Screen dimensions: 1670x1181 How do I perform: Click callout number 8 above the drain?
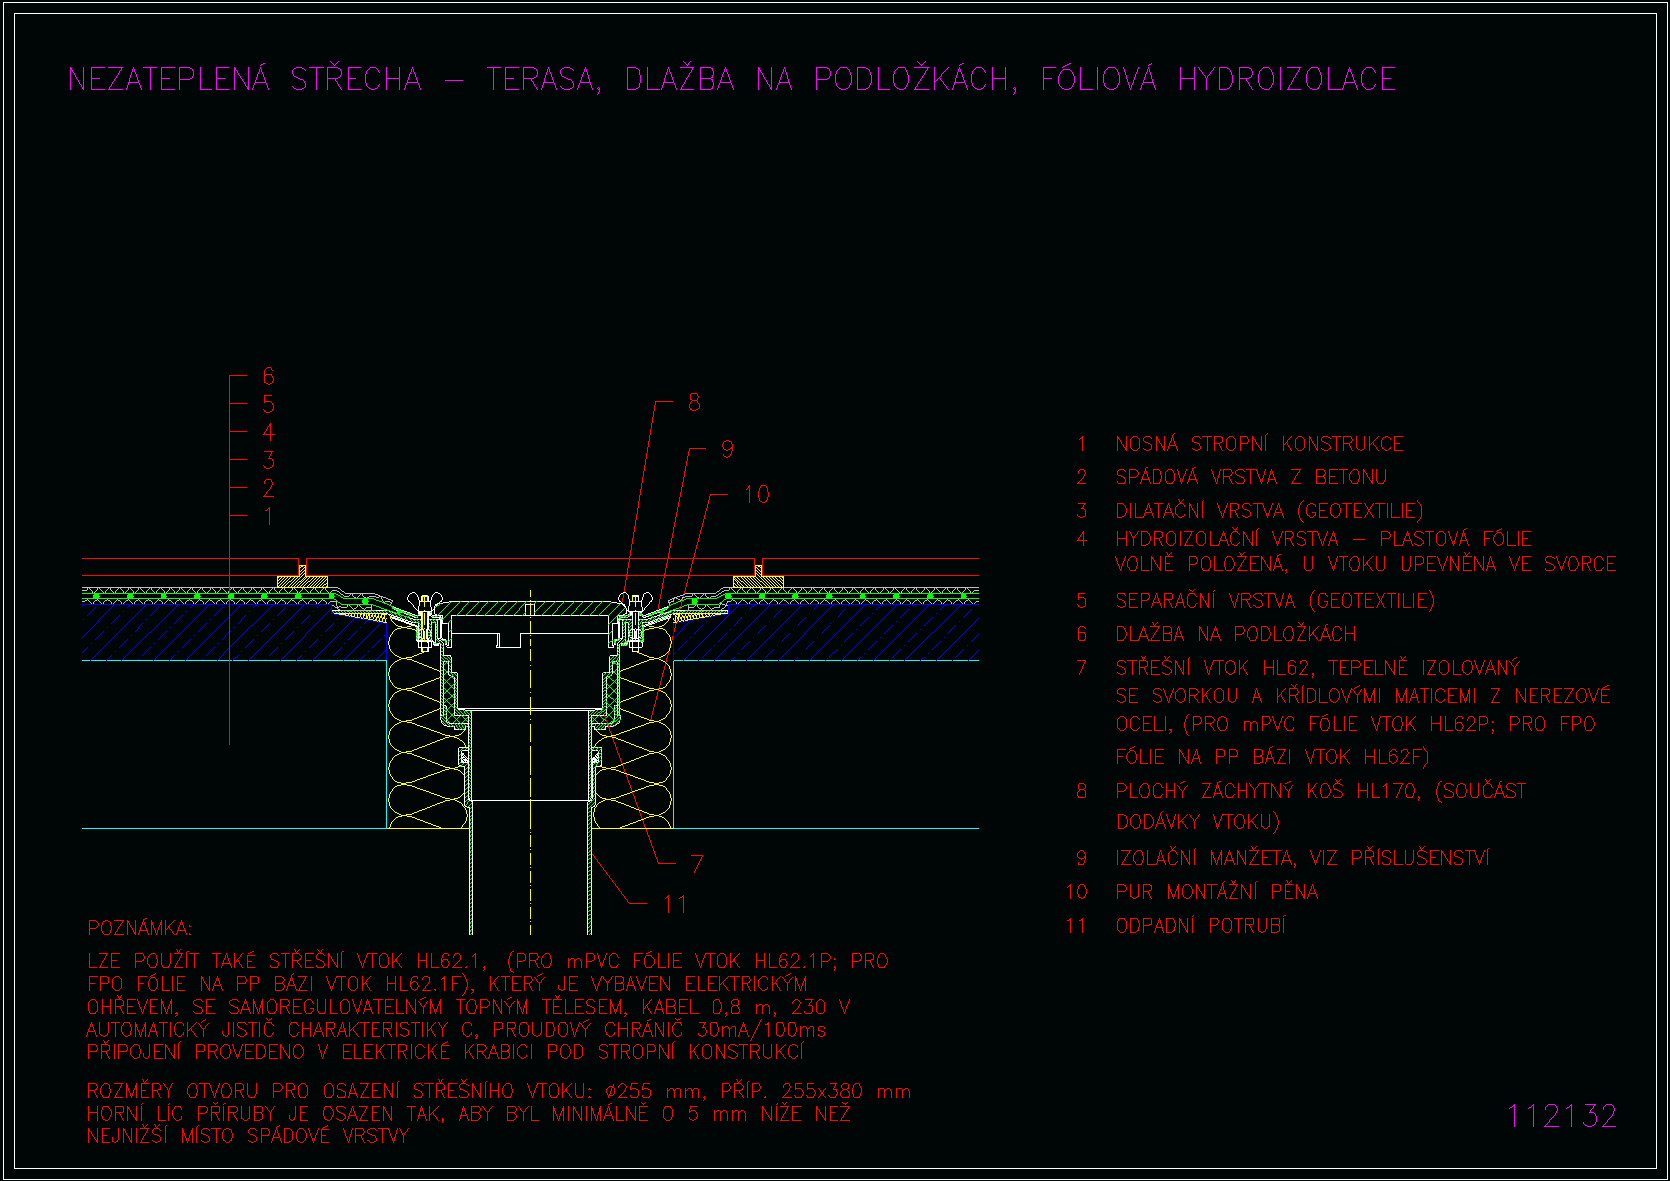(694, 403)
